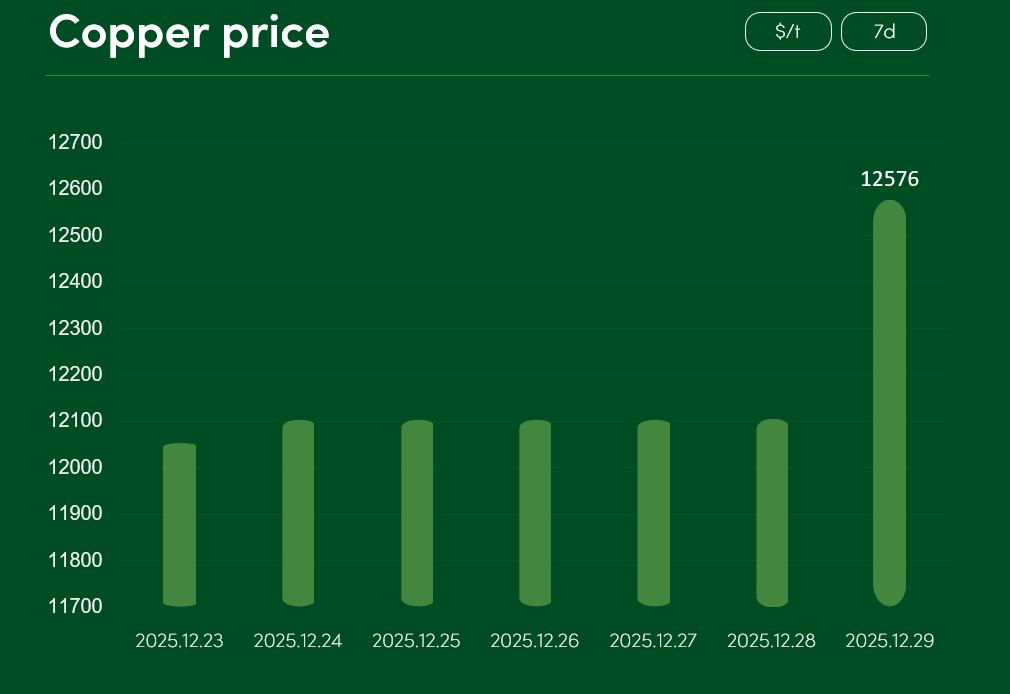
Task: Click the 12576 data label
Action: [x=889, y=179]
